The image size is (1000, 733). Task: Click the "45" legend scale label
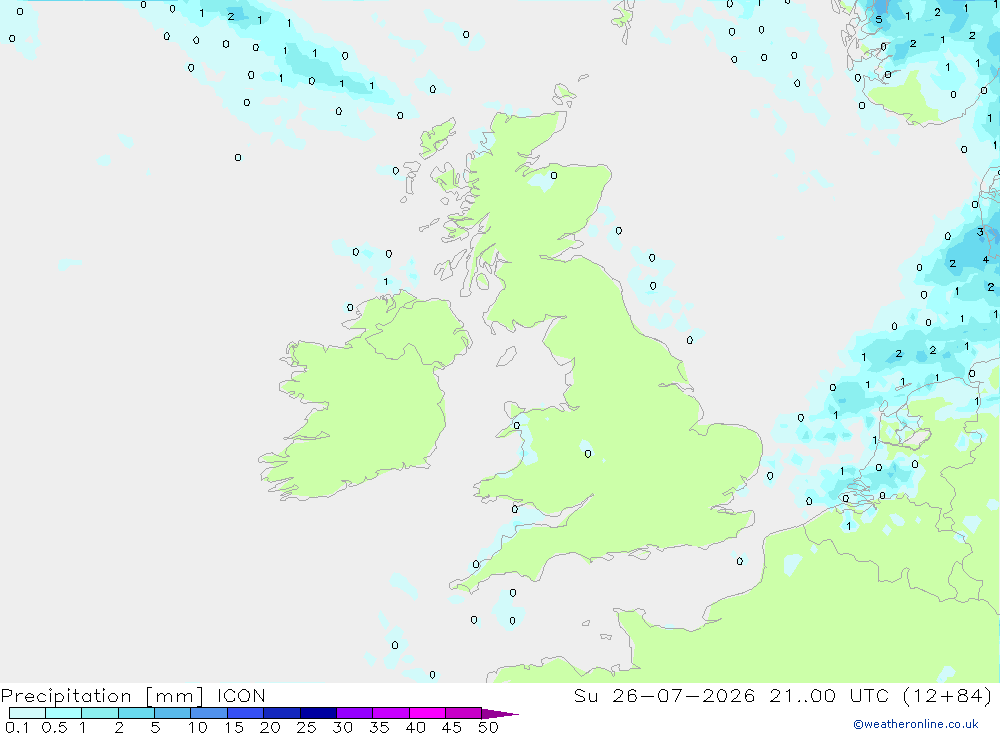(452, 727)
